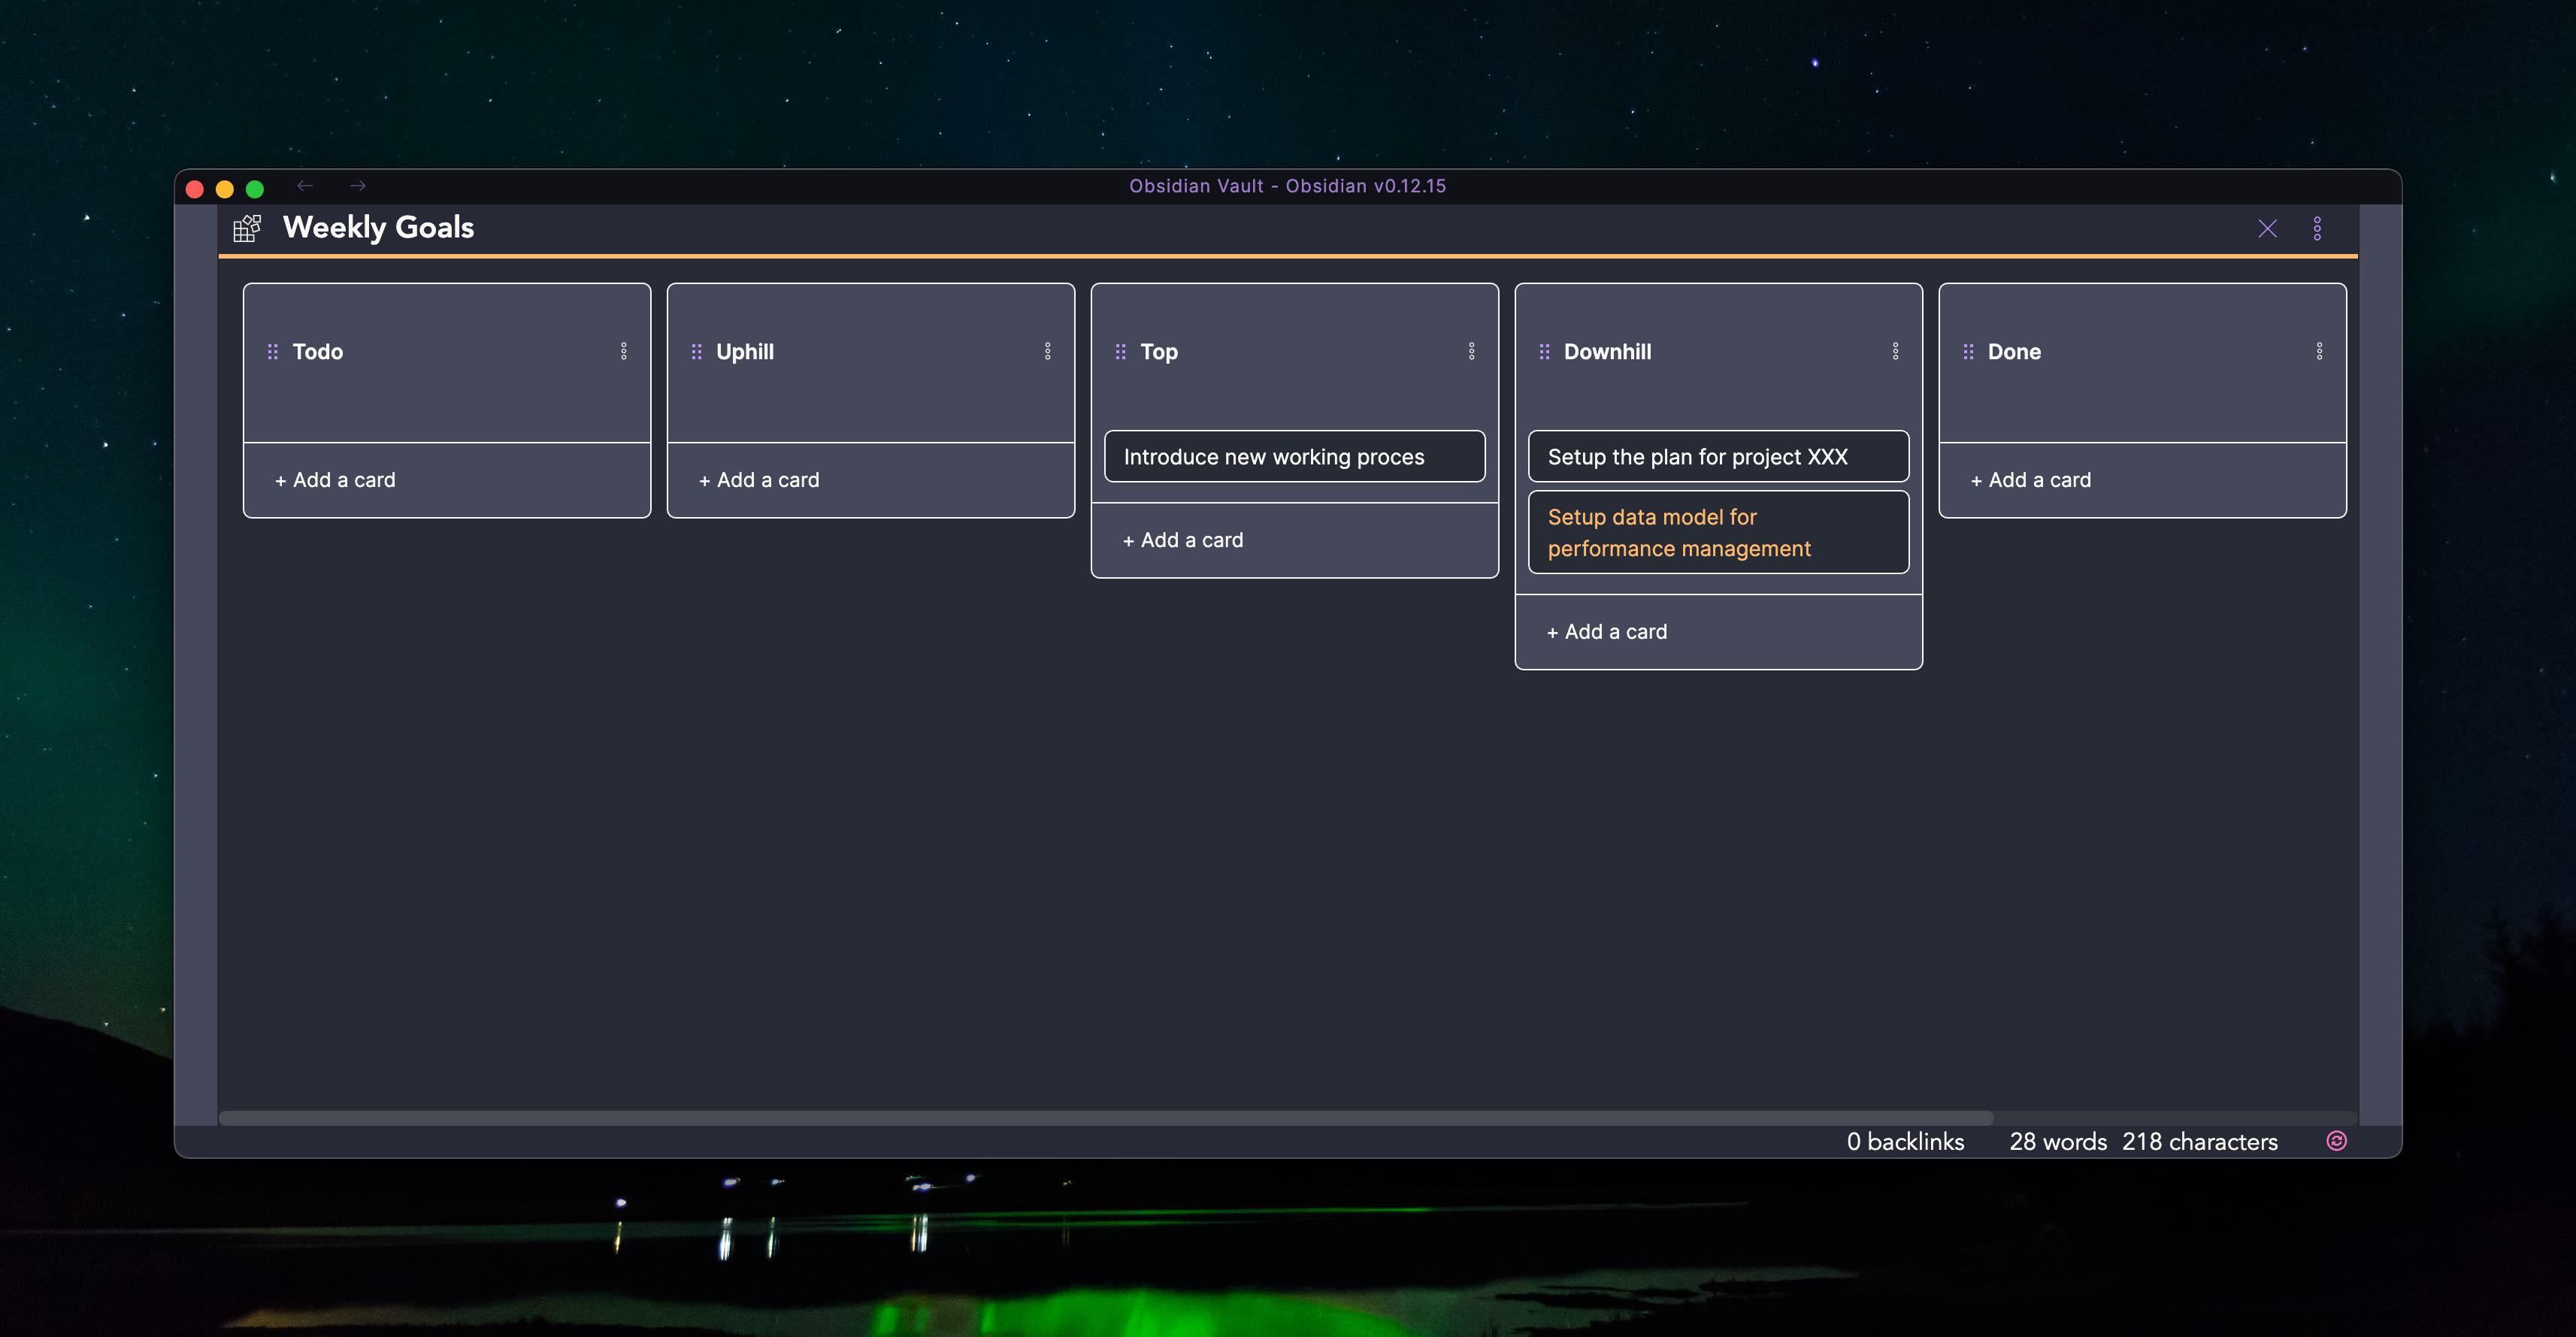The height and width of the screenshot is (1337, 2576).
Task: Add a card to the Done list
Action: point(2031,480)
